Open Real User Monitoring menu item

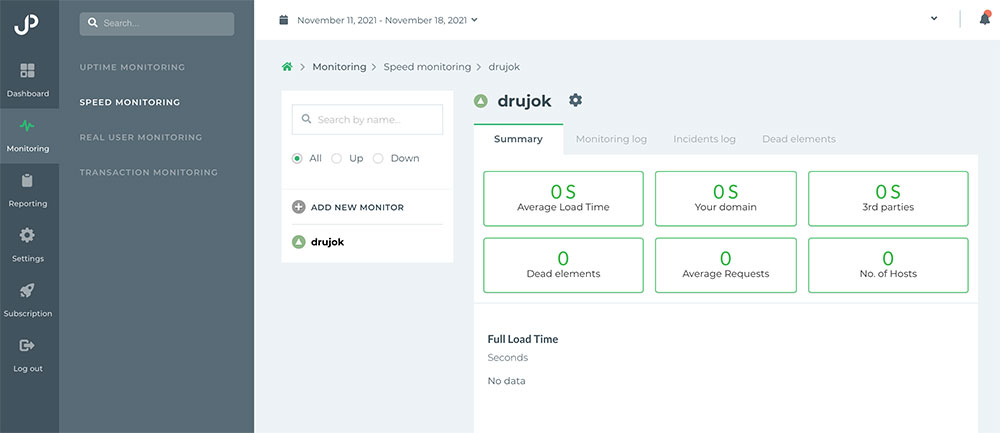click(x=140, y=137)
